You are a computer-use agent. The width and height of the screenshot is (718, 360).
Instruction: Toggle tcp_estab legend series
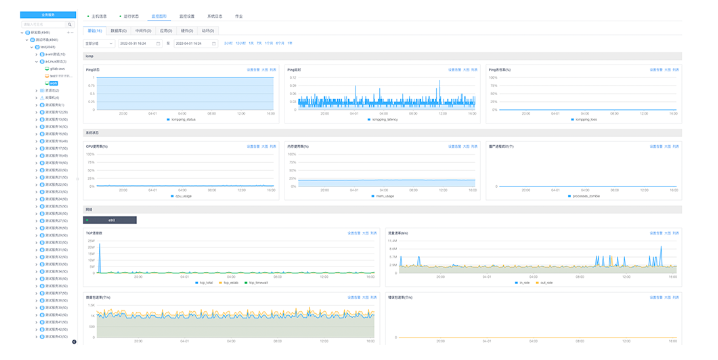(x=229, y=283)
